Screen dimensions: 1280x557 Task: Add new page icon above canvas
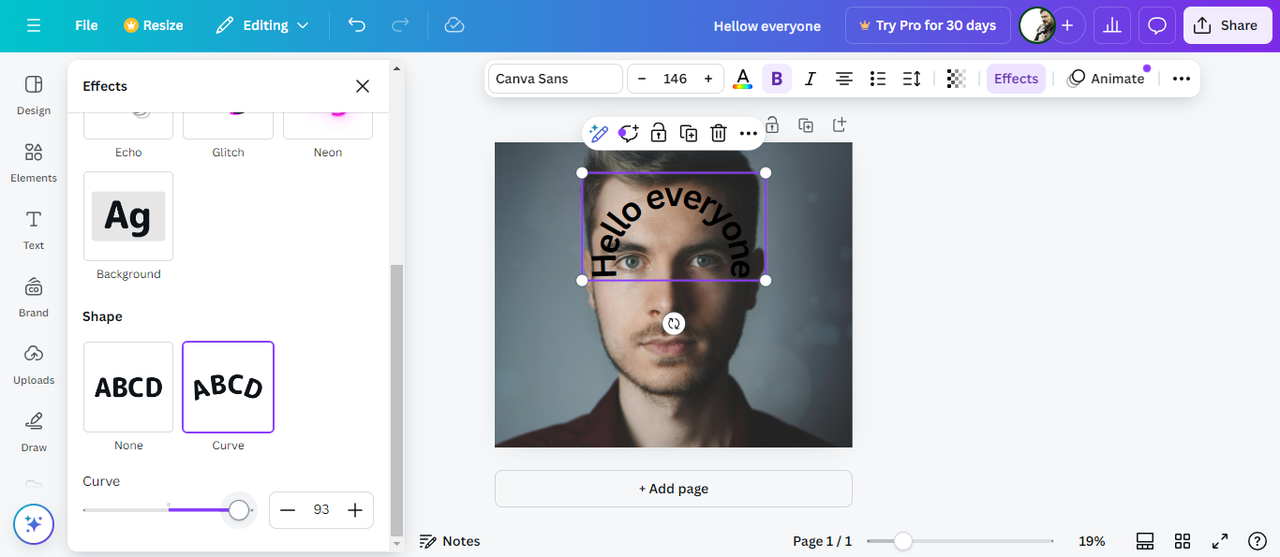(x=840, y=125)
